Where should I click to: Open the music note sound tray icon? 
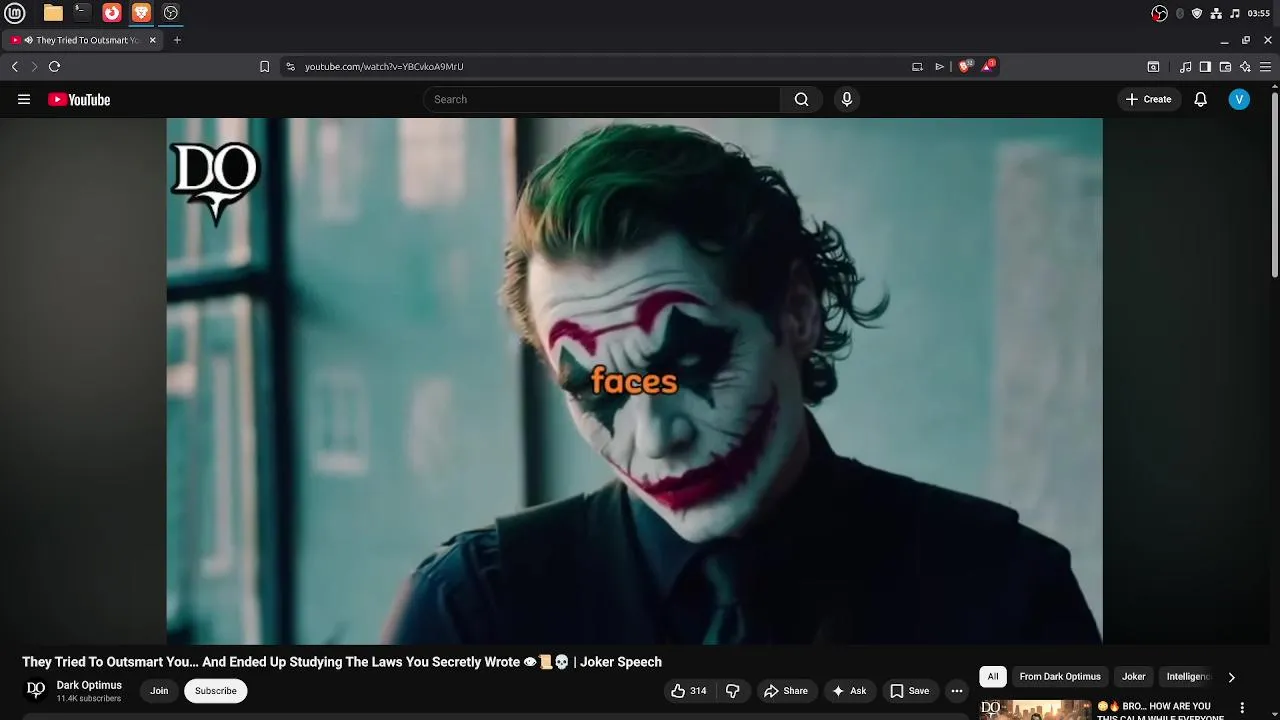point(1235,13)
